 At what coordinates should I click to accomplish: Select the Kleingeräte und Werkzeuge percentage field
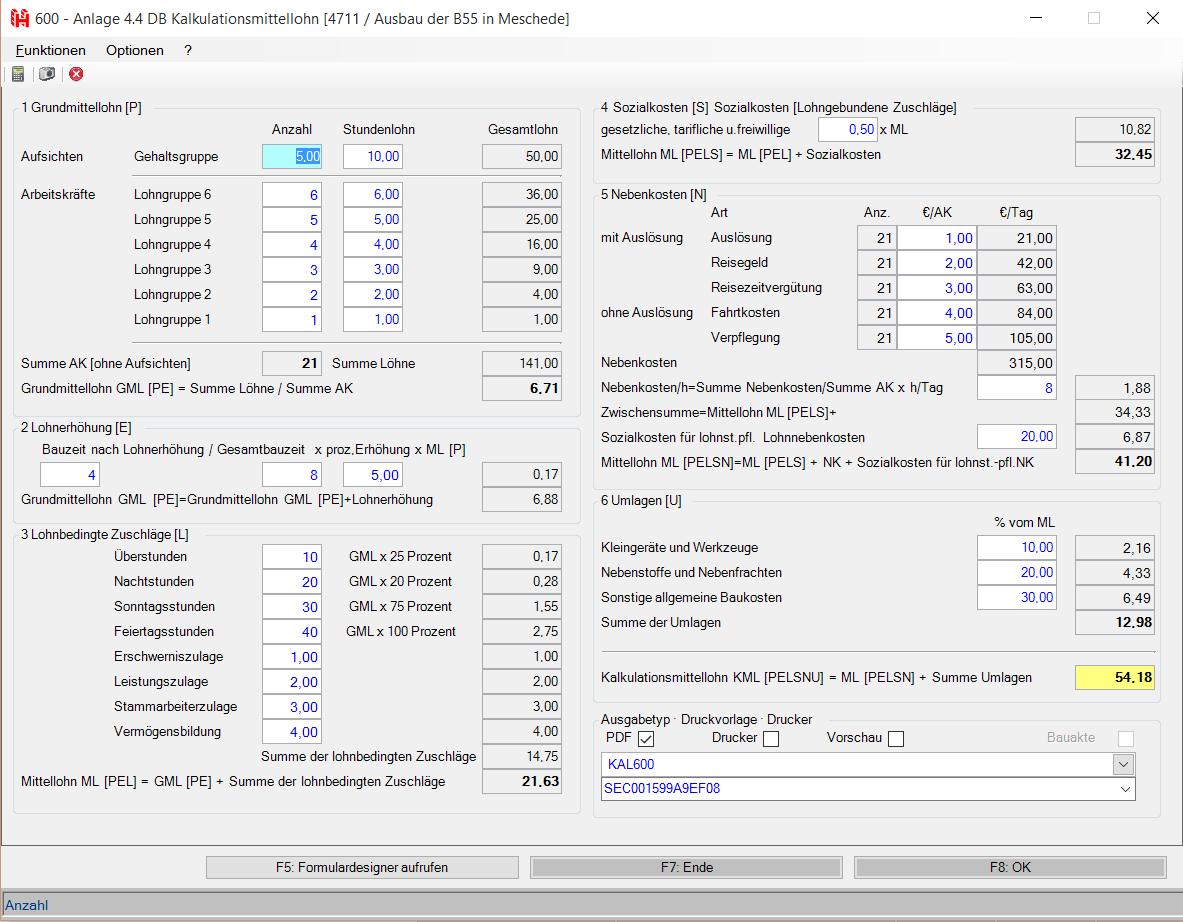click(1017, 547)
